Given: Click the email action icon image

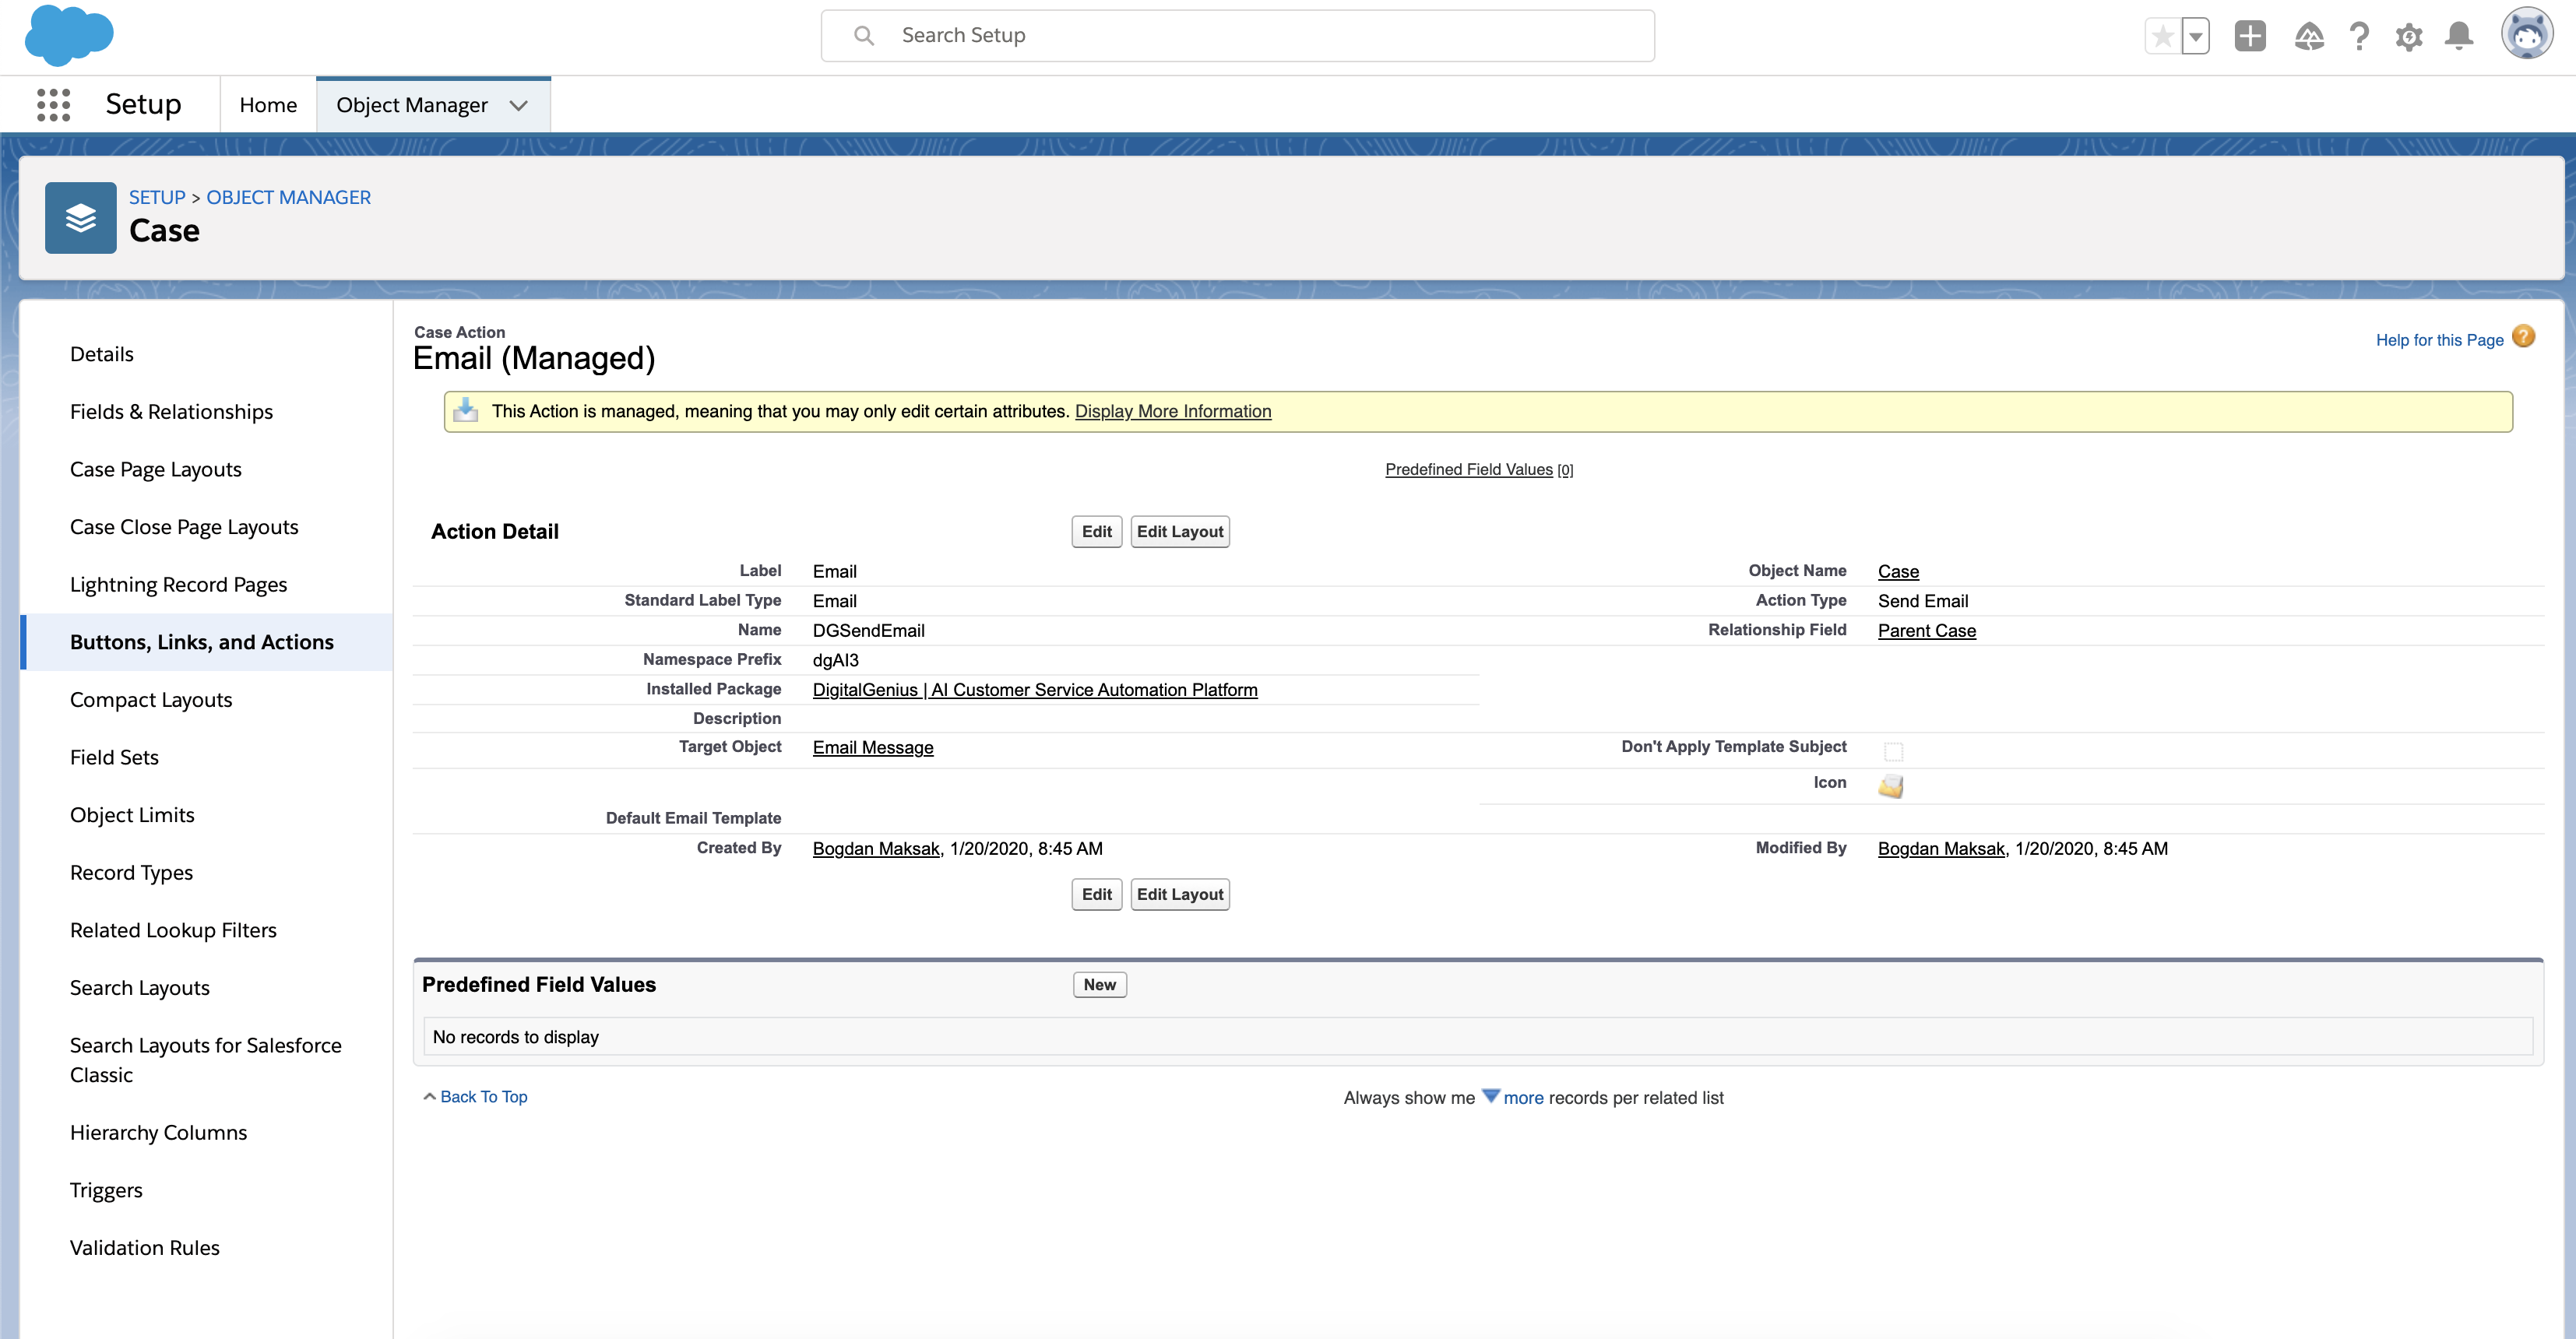Looking at the screenshot, I should pyautogui.click(x=1890, y=786).
